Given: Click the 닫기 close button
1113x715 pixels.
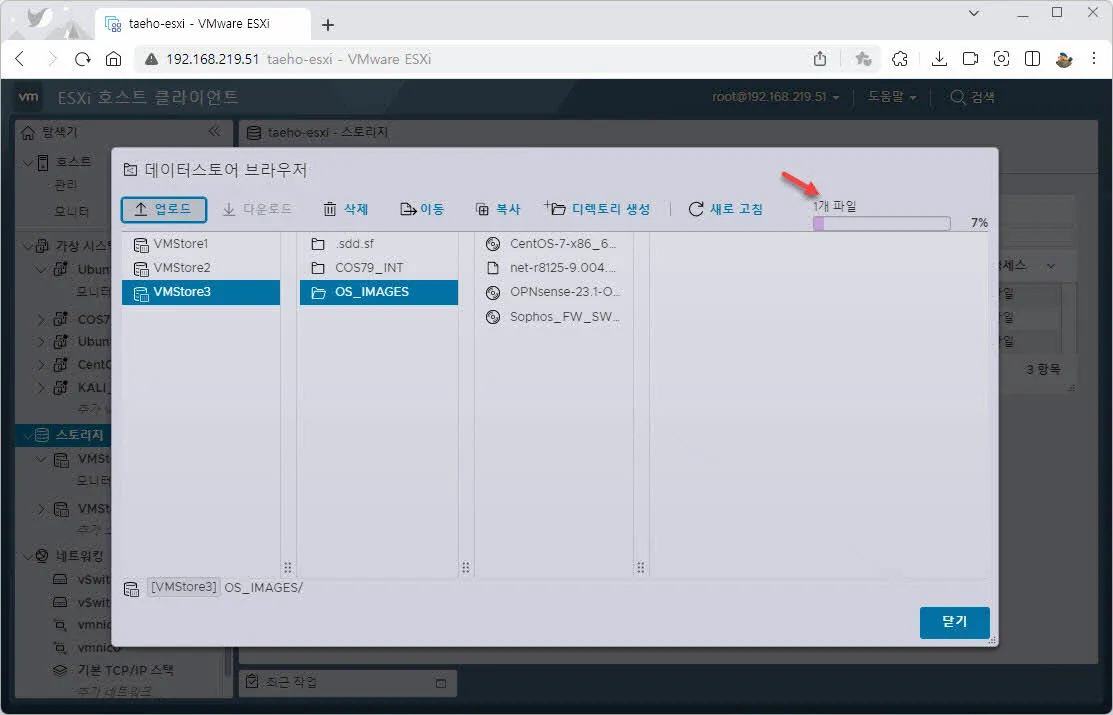Looking at the screenshot, I should coord(954,622).
